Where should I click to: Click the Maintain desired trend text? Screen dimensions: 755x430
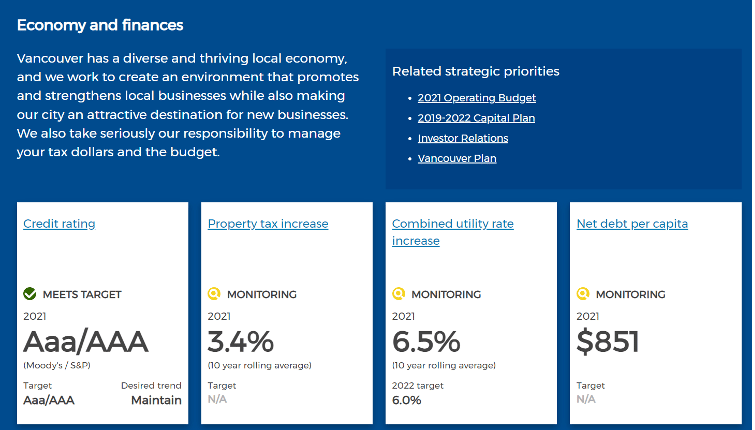point(156,400)
